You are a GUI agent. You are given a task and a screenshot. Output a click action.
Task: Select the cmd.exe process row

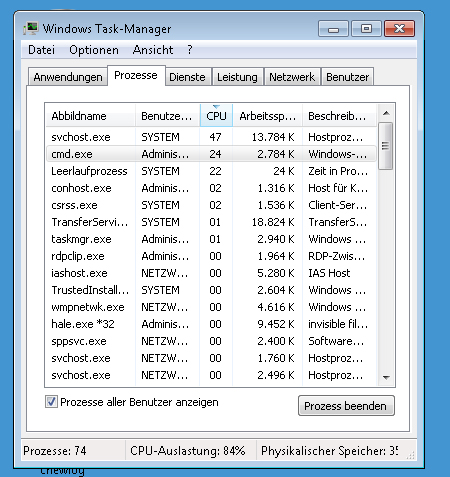click(x=211, y=154)
